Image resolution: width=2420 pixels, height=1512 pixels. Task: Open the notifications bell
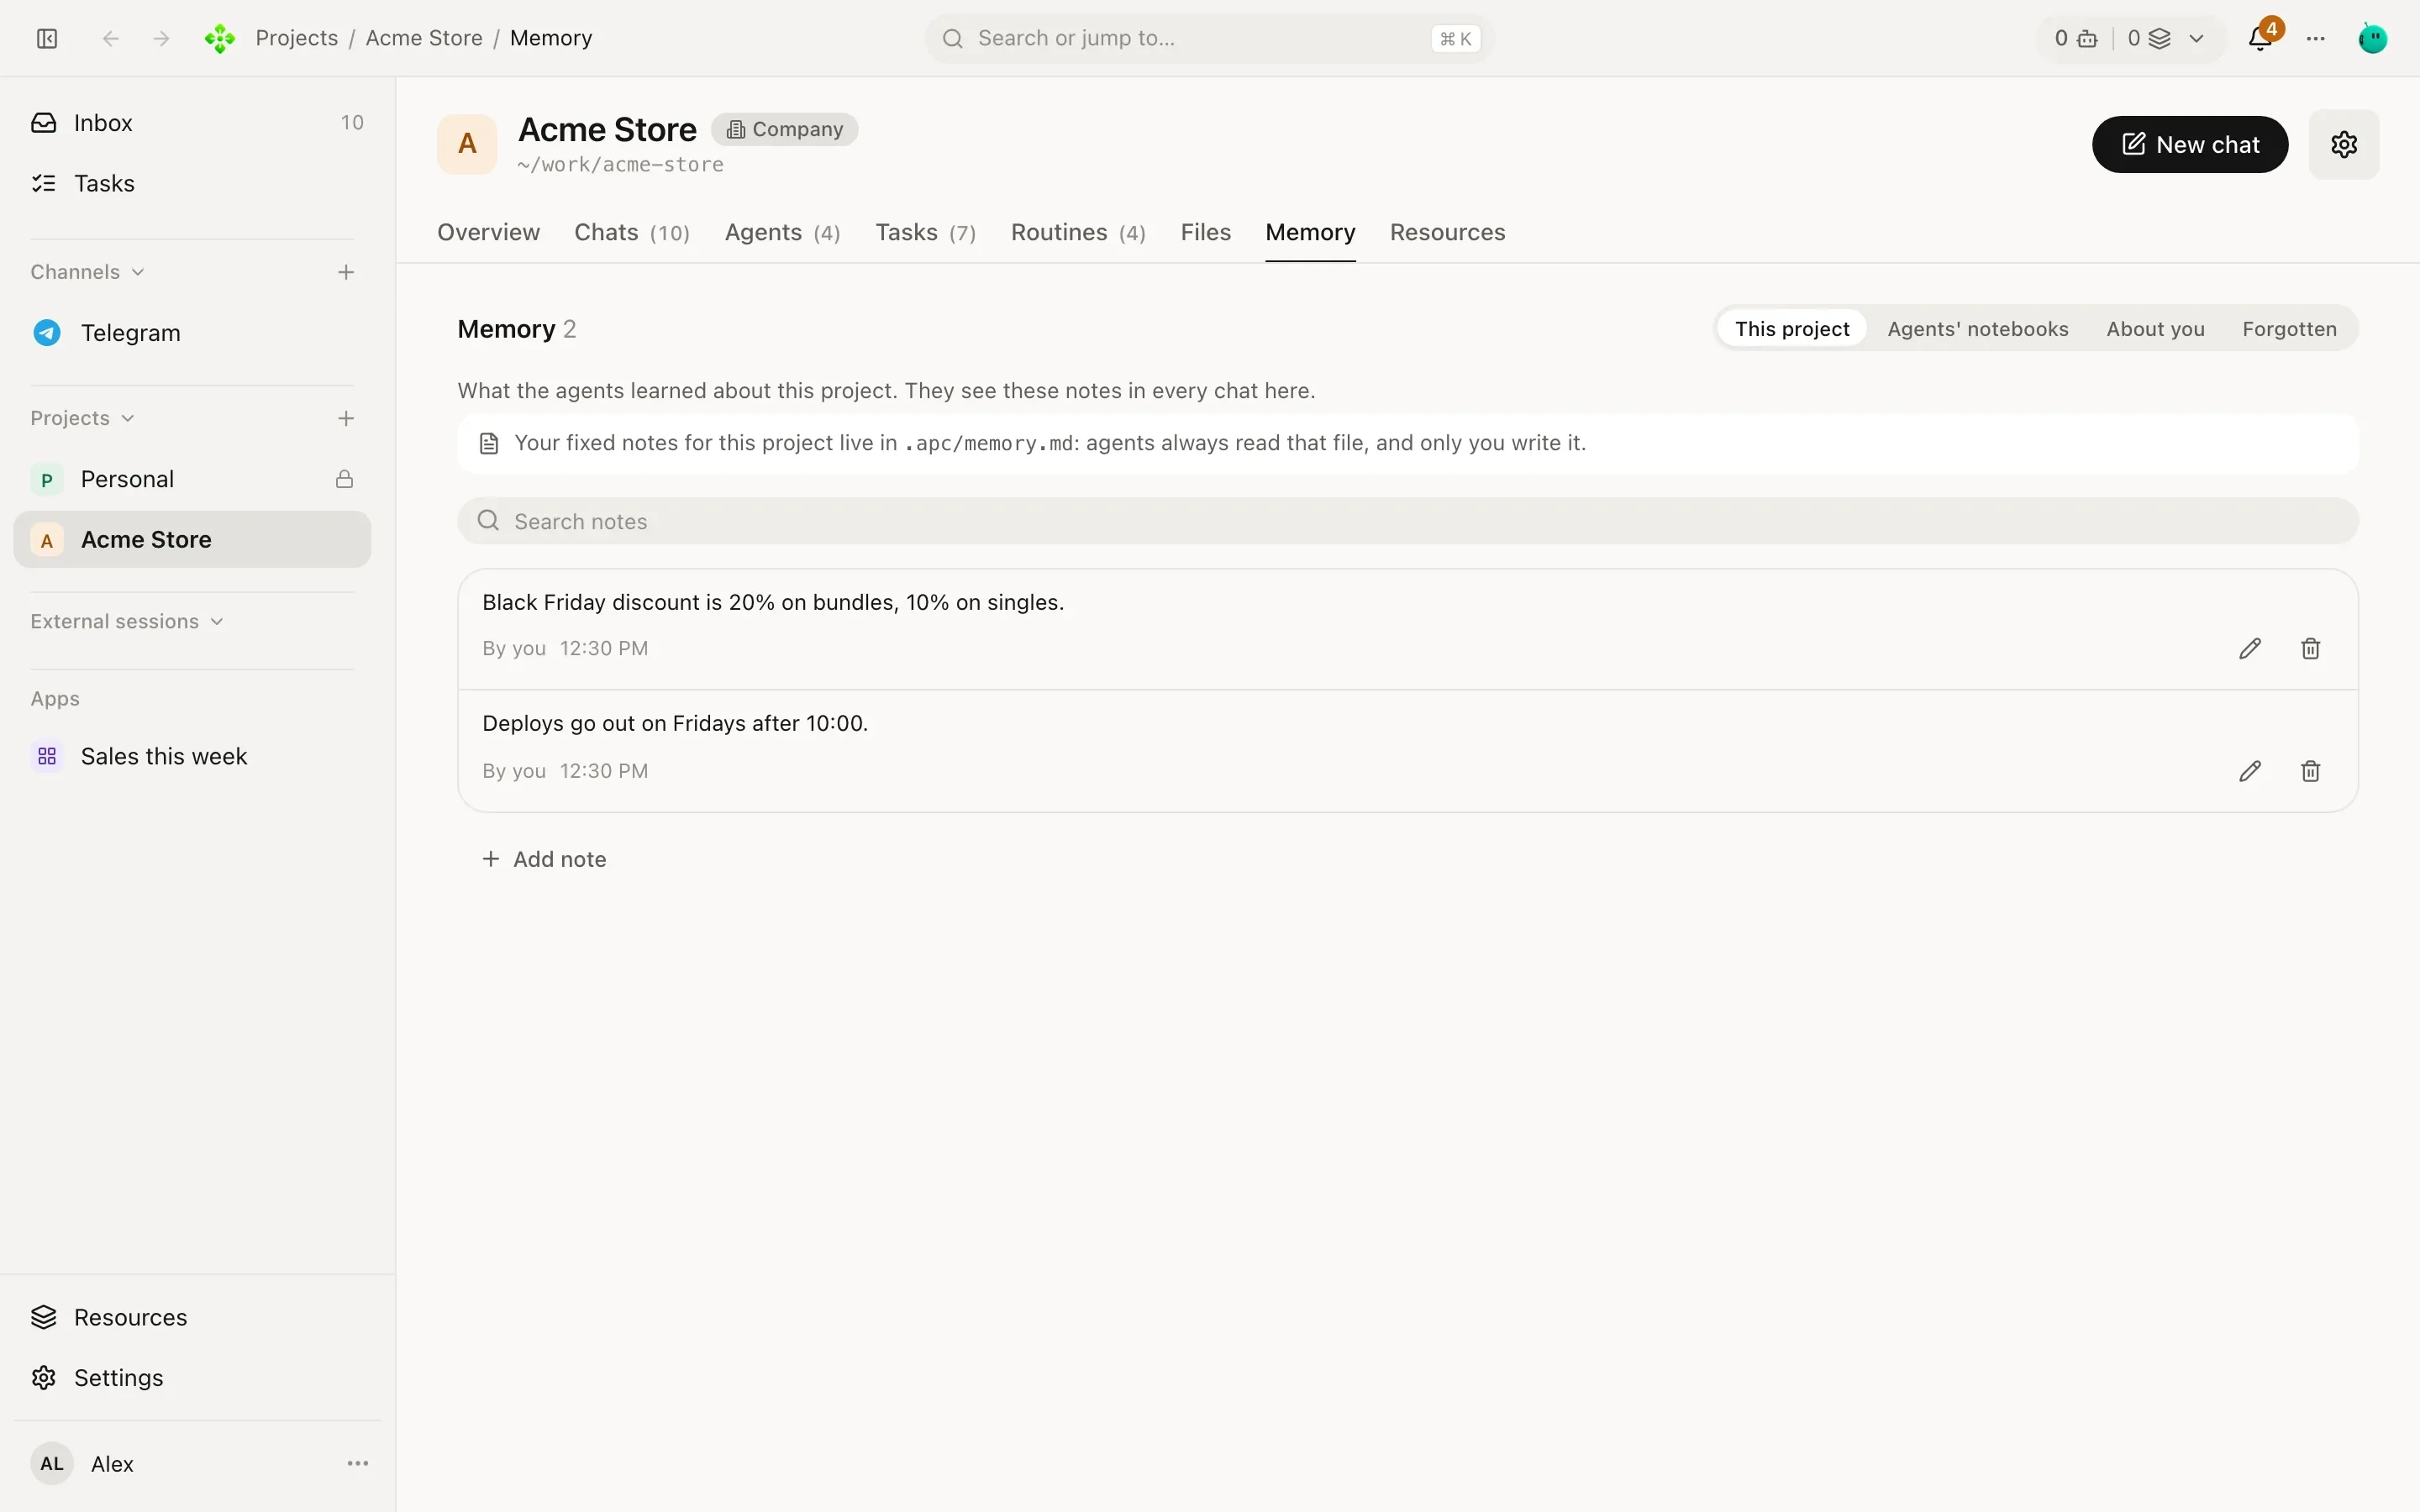(2259, 38)
